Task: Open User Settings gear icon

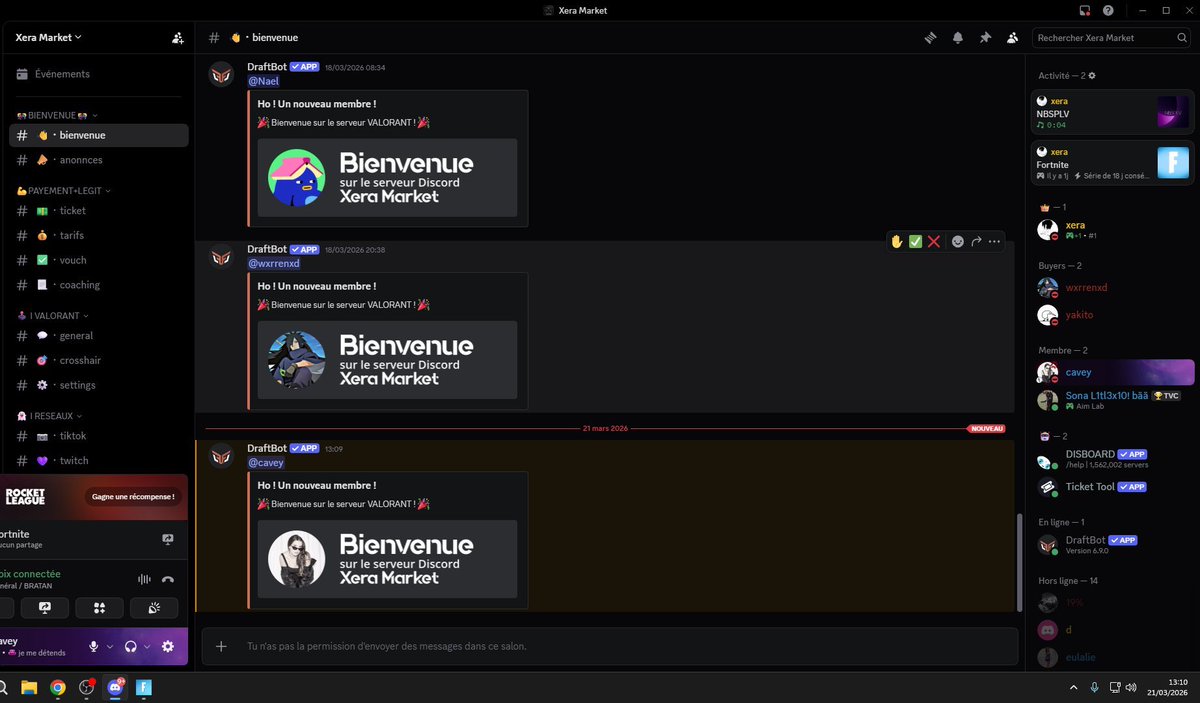Action: pos(168,647)
